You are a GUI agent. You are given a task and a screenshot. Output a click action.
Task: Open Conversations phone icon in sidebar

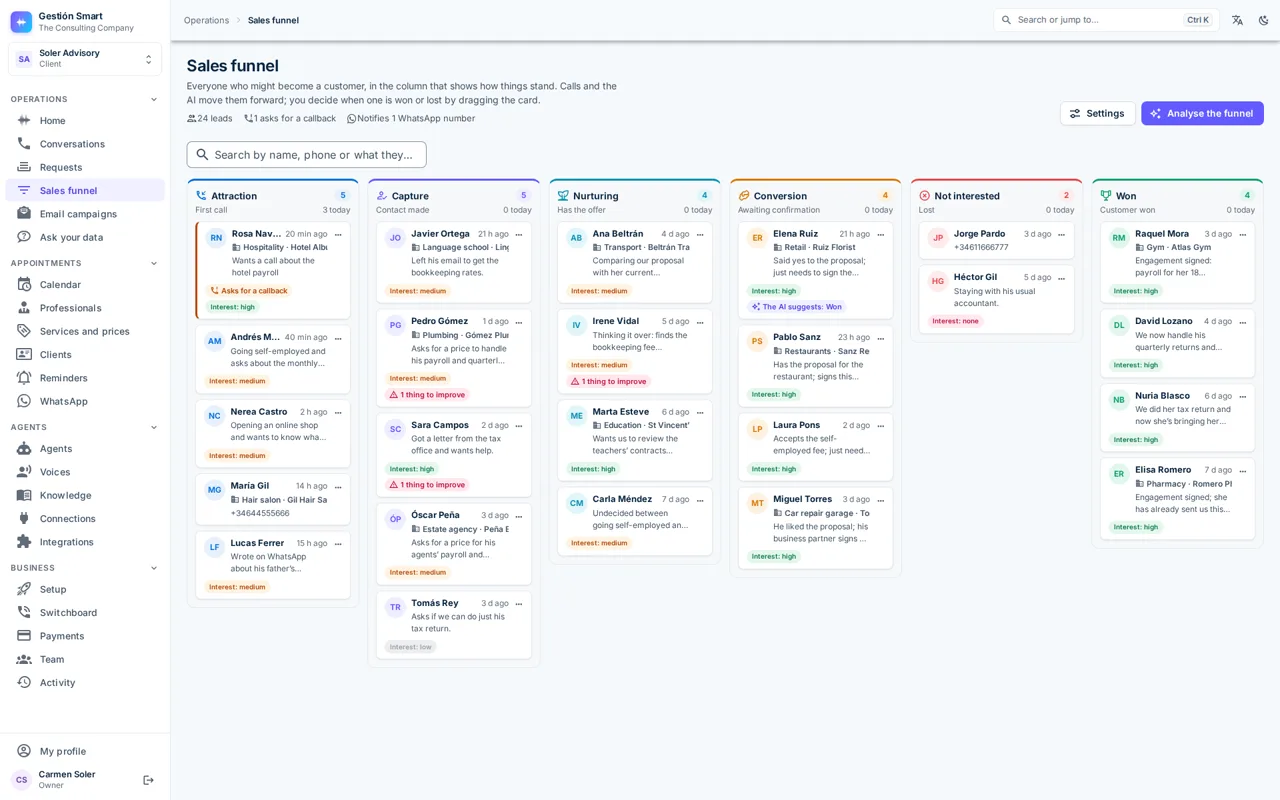pyautogui.click(x=24, y=143)
